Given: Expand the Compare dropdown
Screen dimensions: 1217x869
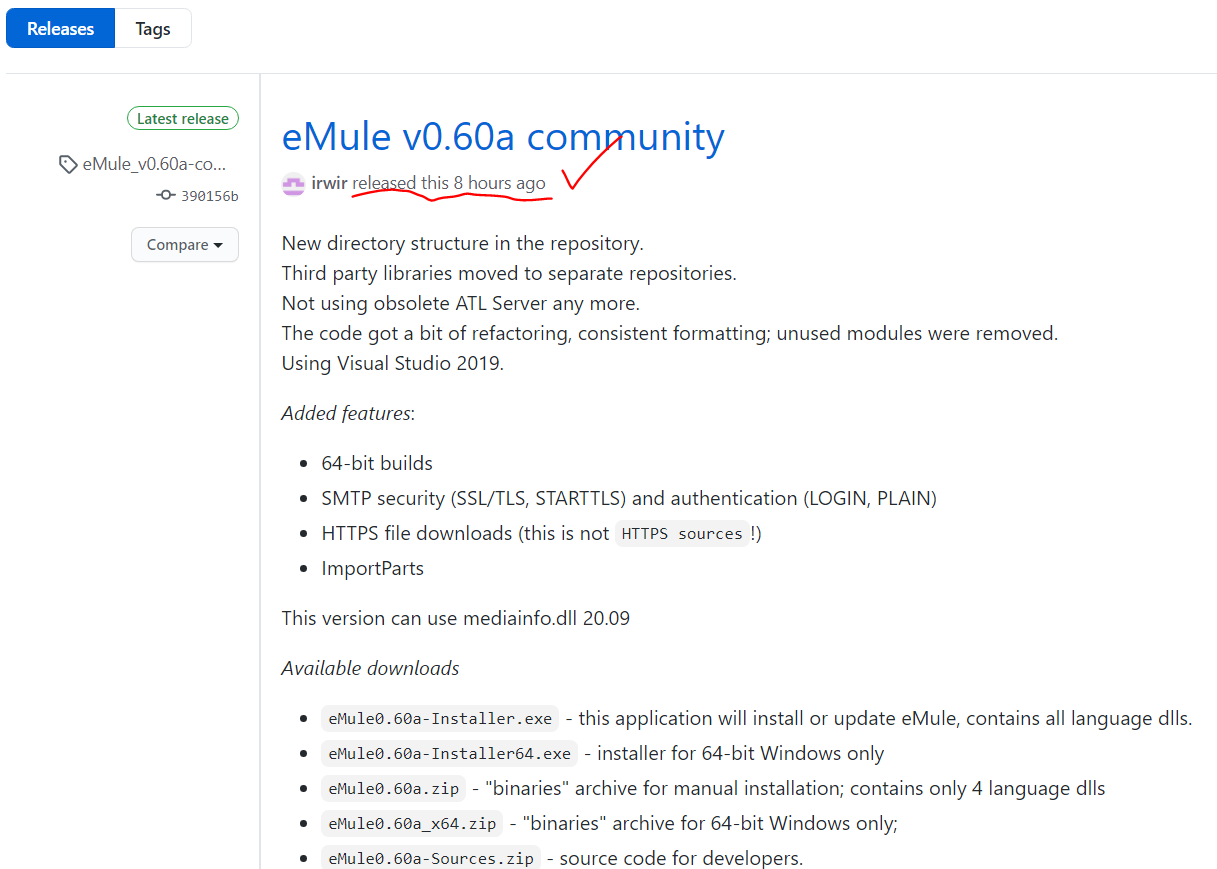Looking at the screenshot, I should pos(185,245).
